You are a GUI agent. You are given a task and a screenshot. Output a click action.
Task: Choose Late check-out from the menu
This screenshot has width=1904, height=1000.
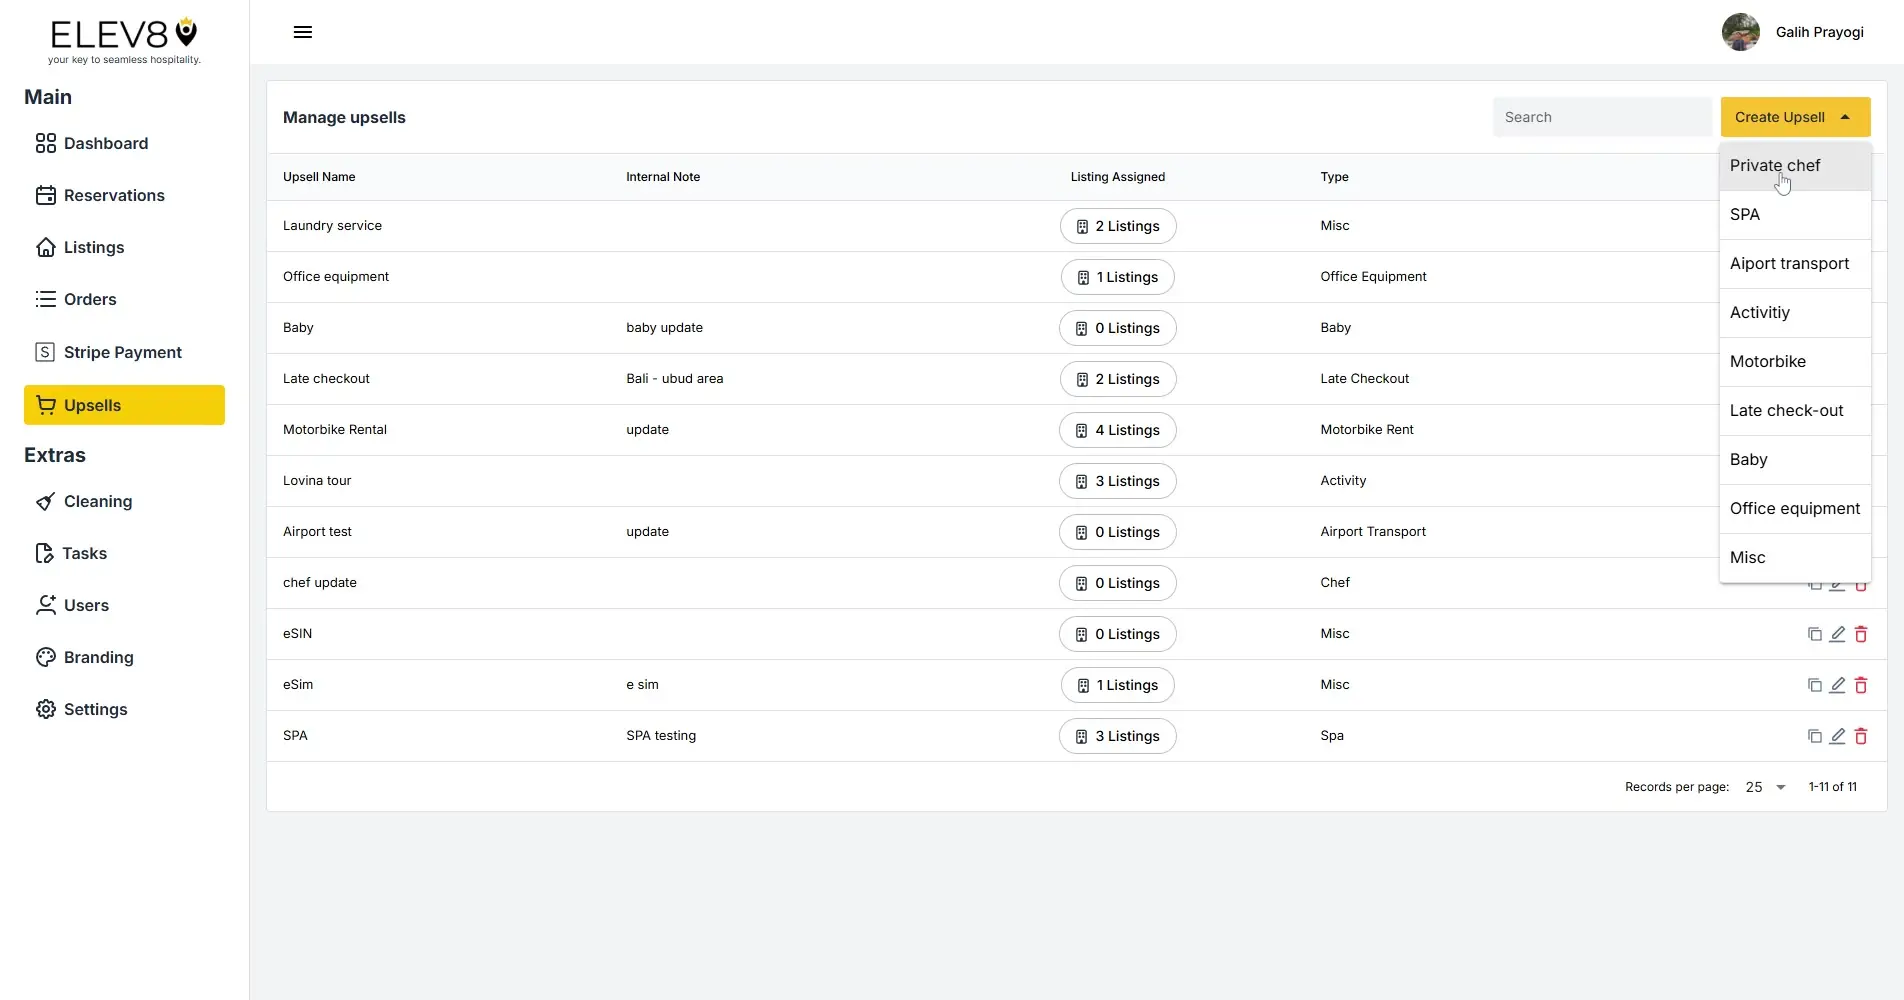tap(1787, 410)
